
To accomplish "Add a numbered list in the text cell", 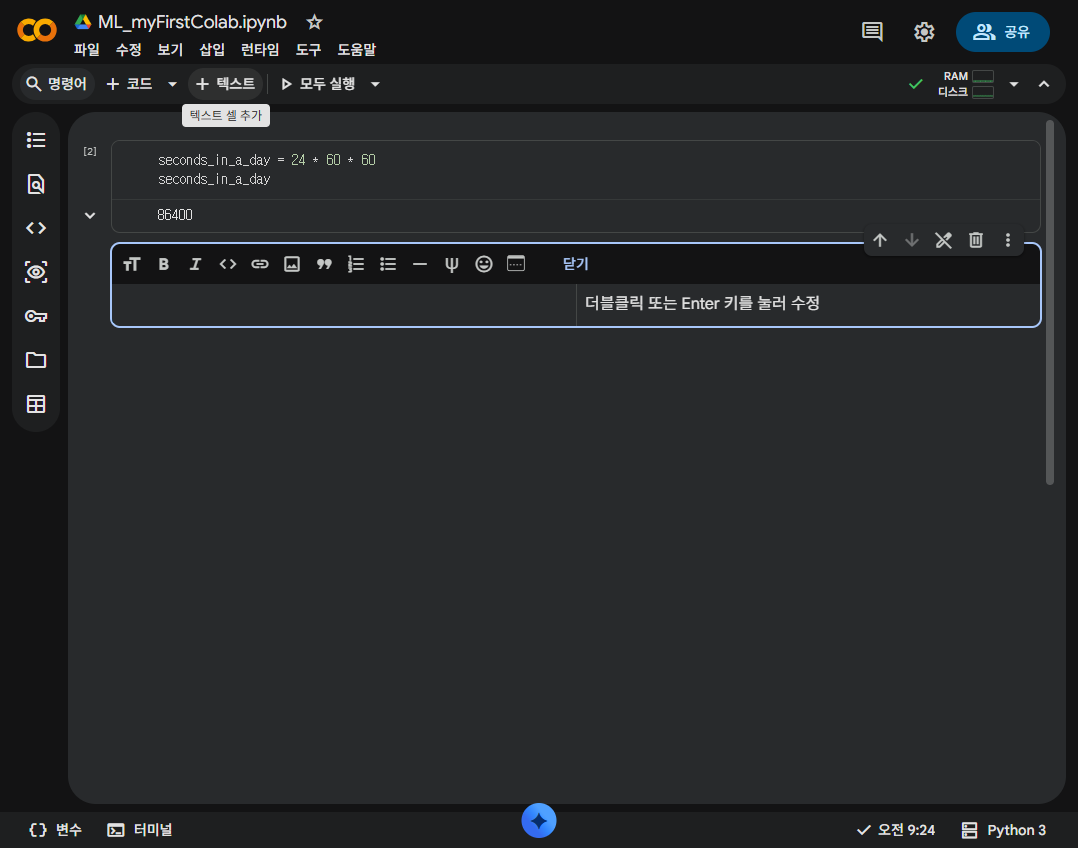I will (x=355, y=264).
